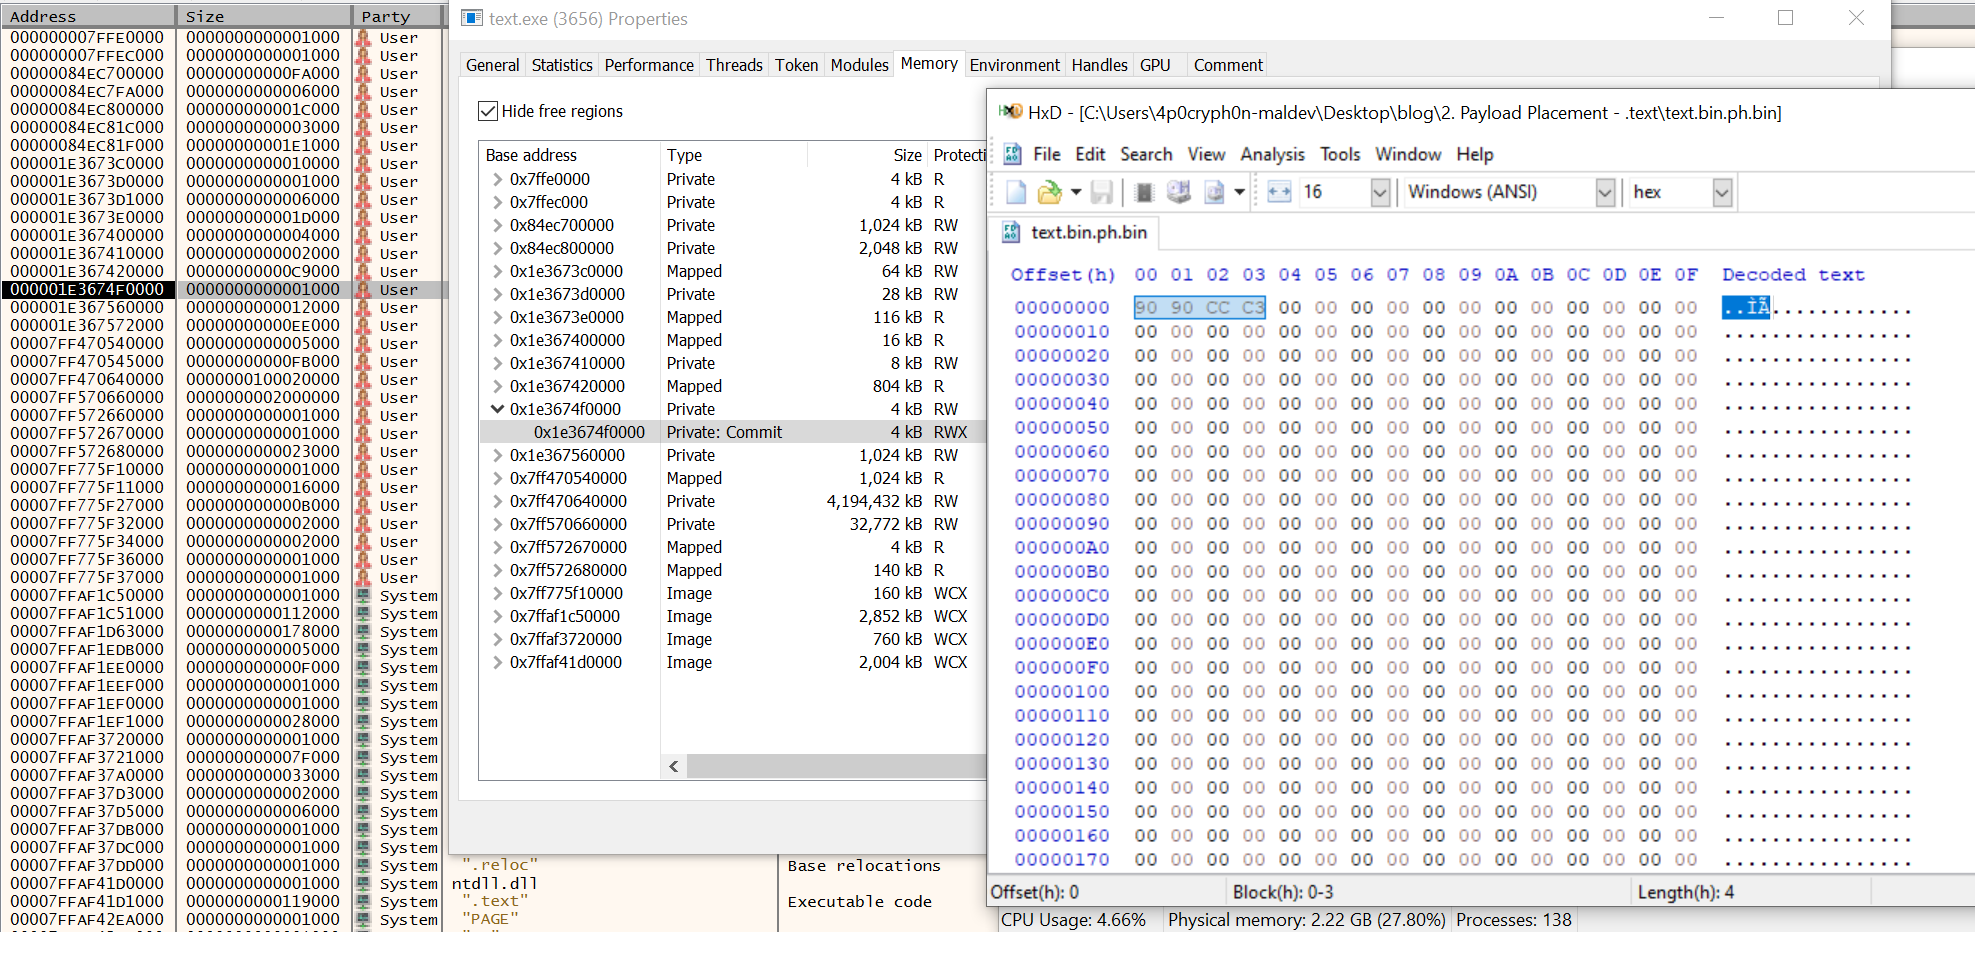Switch to the Threads tab

coord(734,65)
